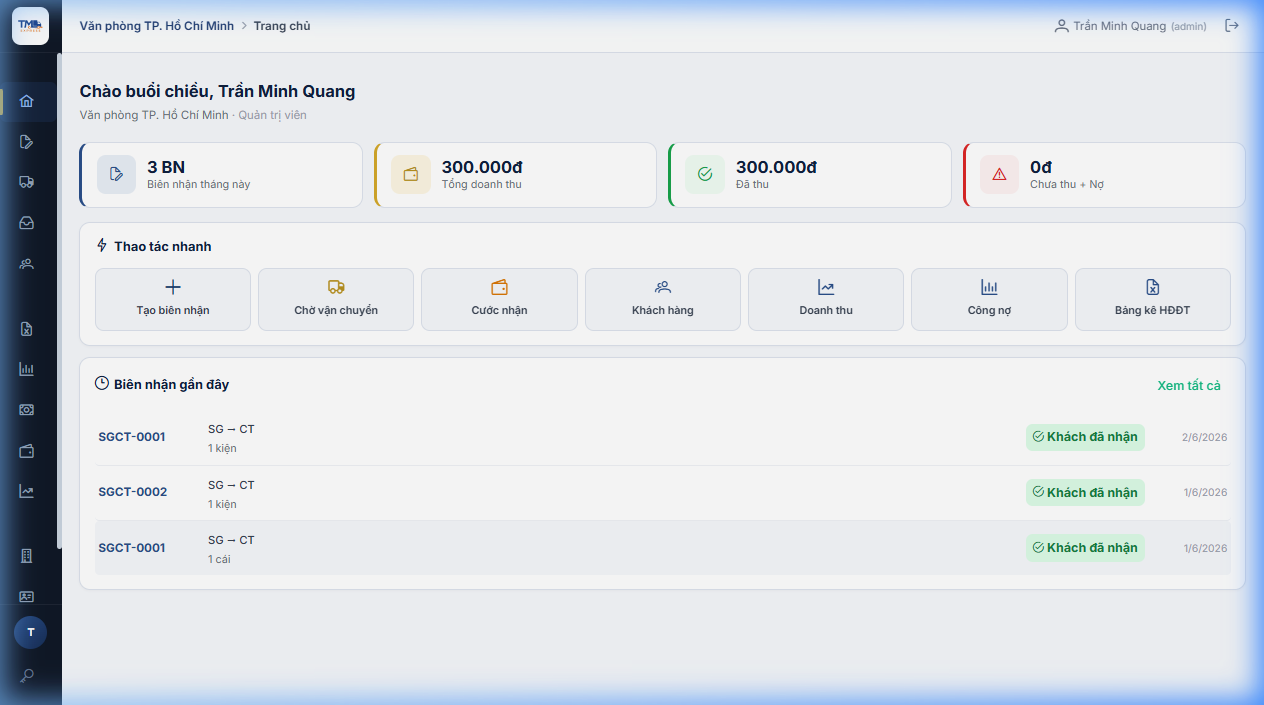The height and width of the screenshot is (705, 1264).
Task: Open the bar chart icon in sidebar
Action: (x=27, y=369)
